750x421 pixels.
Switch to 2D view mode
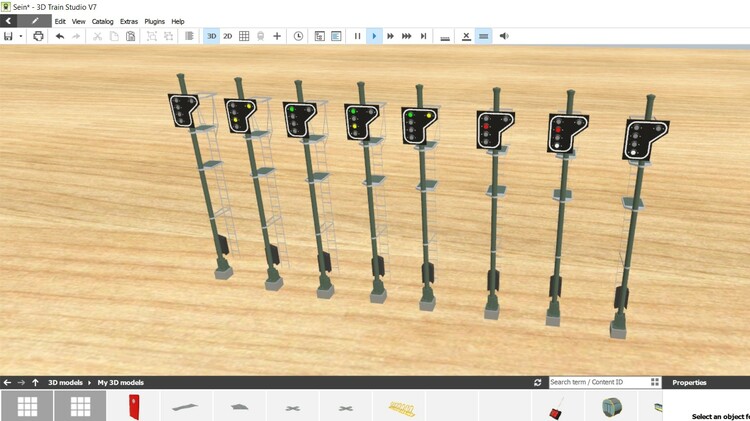click(227, 36)
